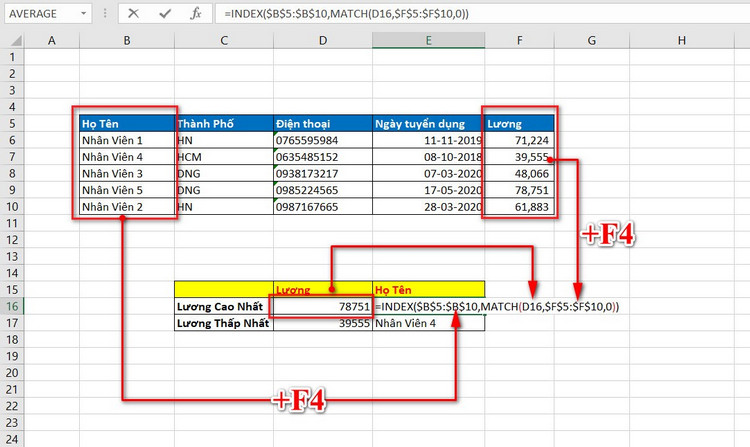This screenshot has height=447, width=750.
Task: Select cell 'Nhân Viên 2'
Action: coord(127,207)
